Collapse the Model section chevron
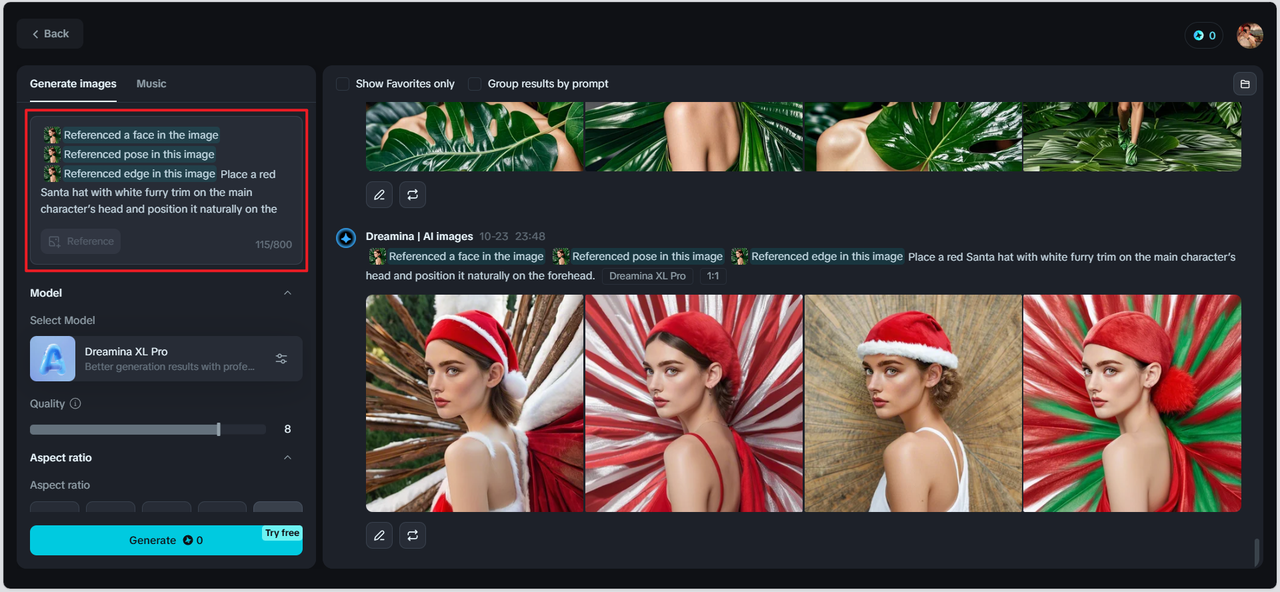 pos(288,293)
